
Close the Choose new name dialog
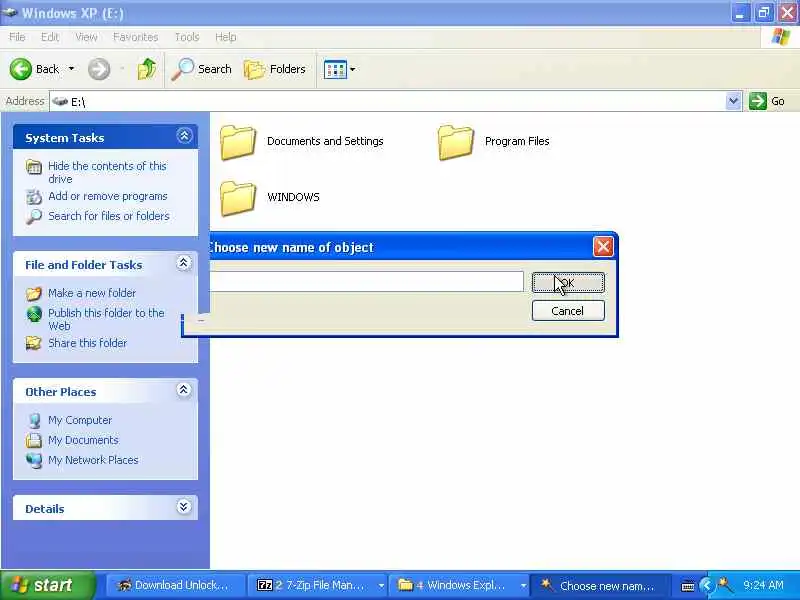tap(603, 247)
